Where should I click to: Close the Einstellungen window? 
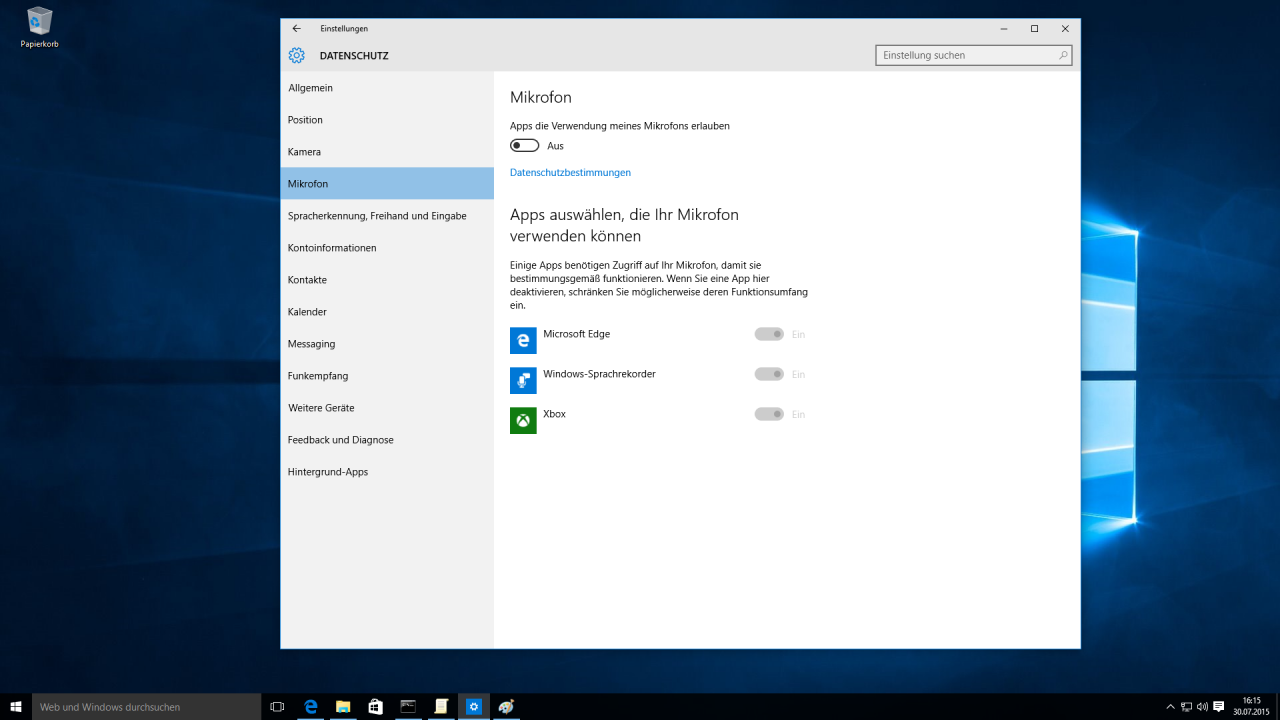(x=1065, y=29)
